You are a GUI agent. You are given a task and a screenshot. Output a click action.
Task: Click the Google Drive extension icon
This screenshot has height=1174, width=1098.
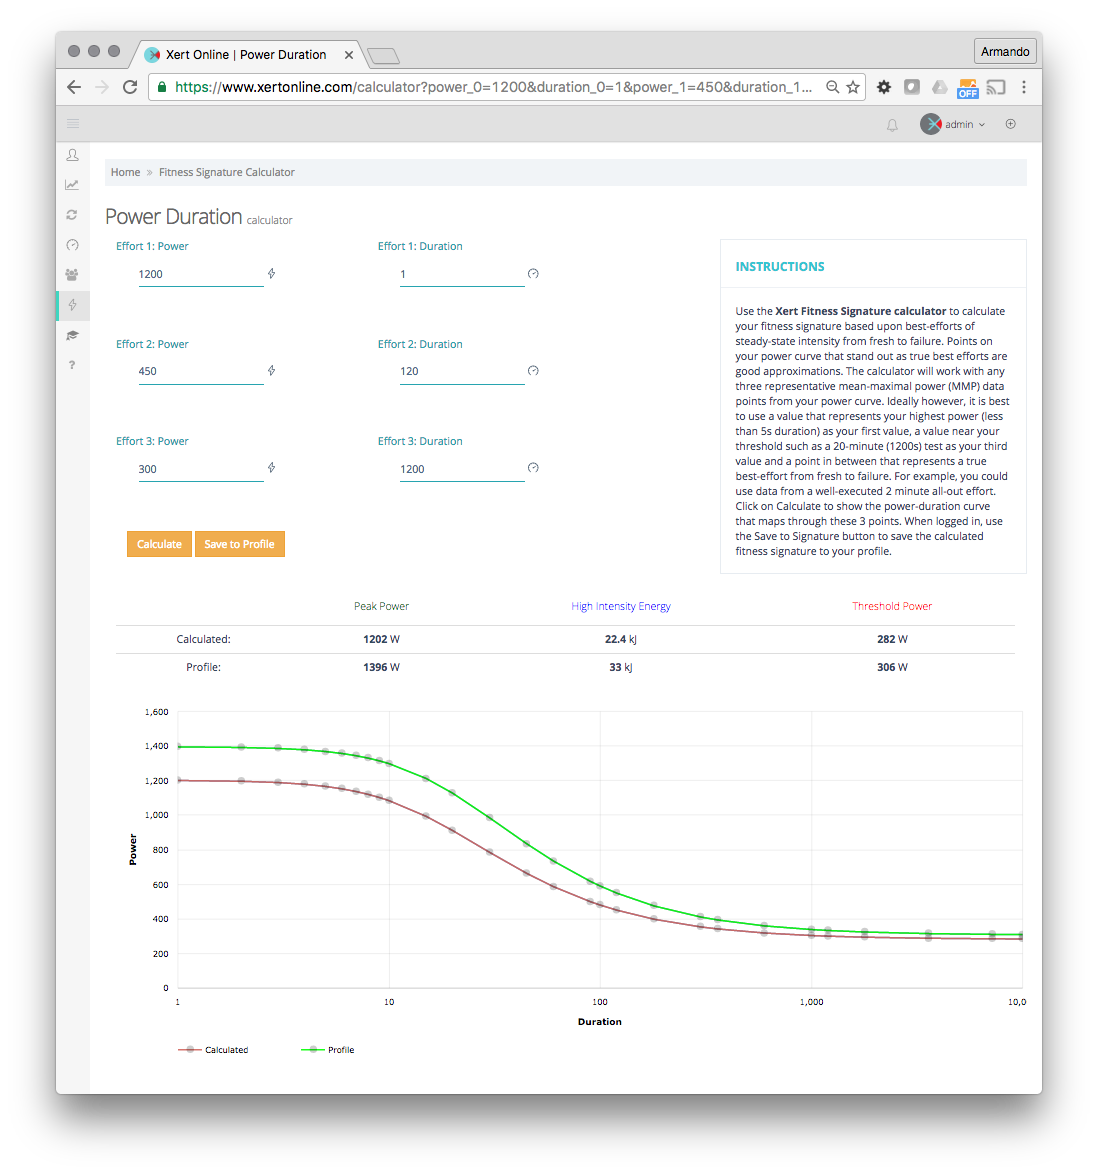(x=939, y=87)
